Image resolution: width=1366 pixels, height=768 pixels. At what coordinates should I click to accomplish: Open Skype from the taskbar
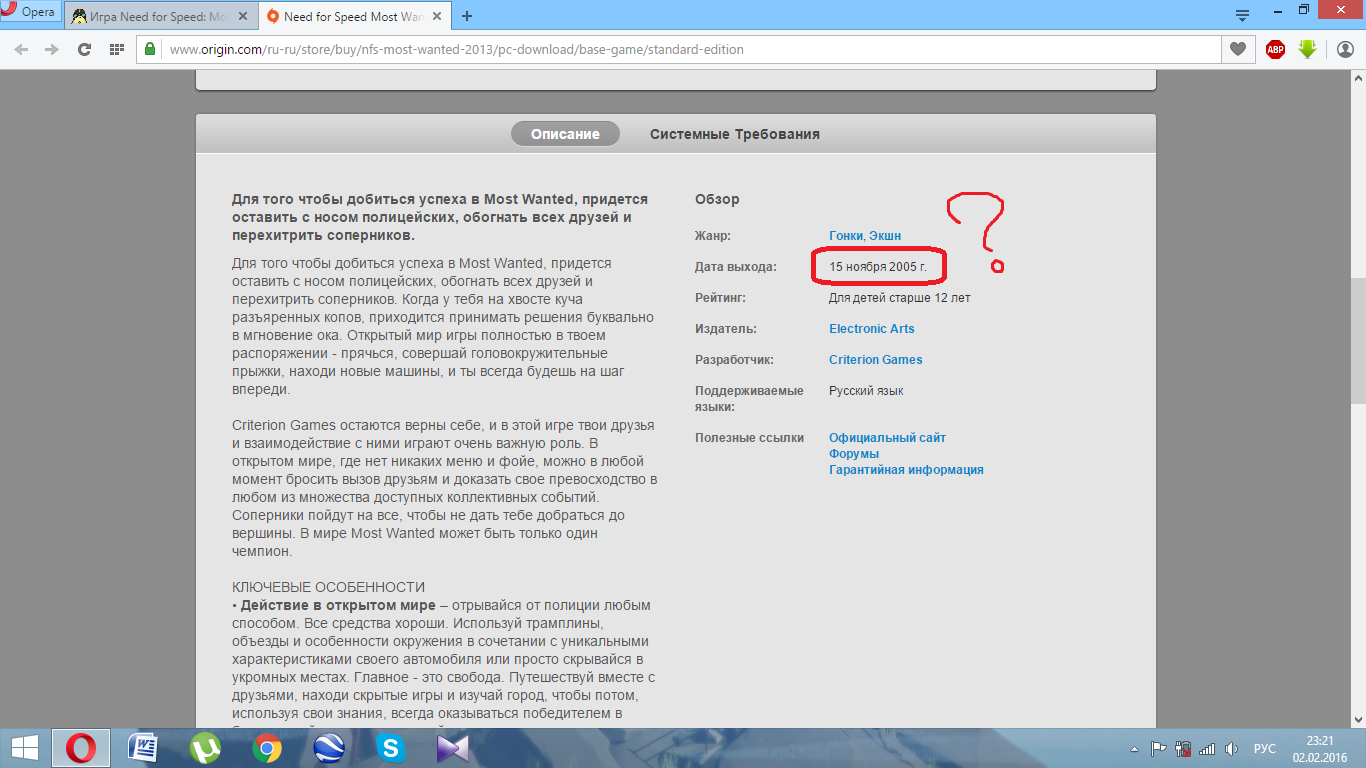coord(390,748)
